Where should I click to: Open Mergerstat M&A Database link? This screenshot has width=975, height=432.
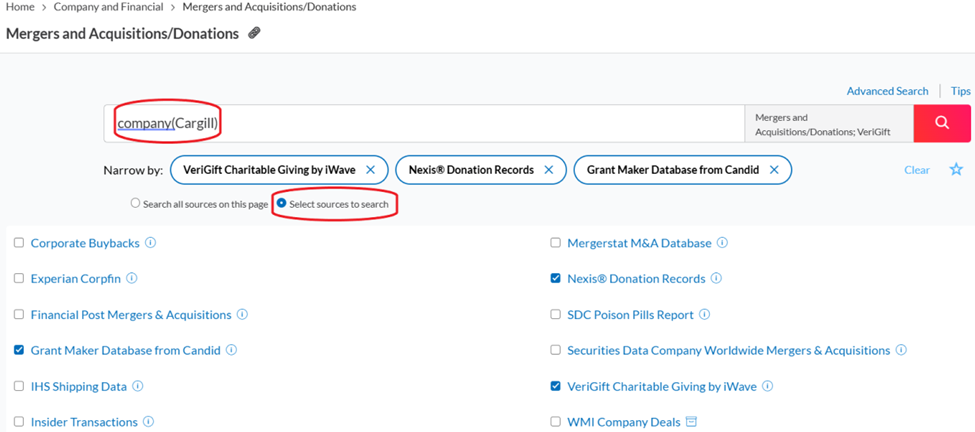coord(639,243)
